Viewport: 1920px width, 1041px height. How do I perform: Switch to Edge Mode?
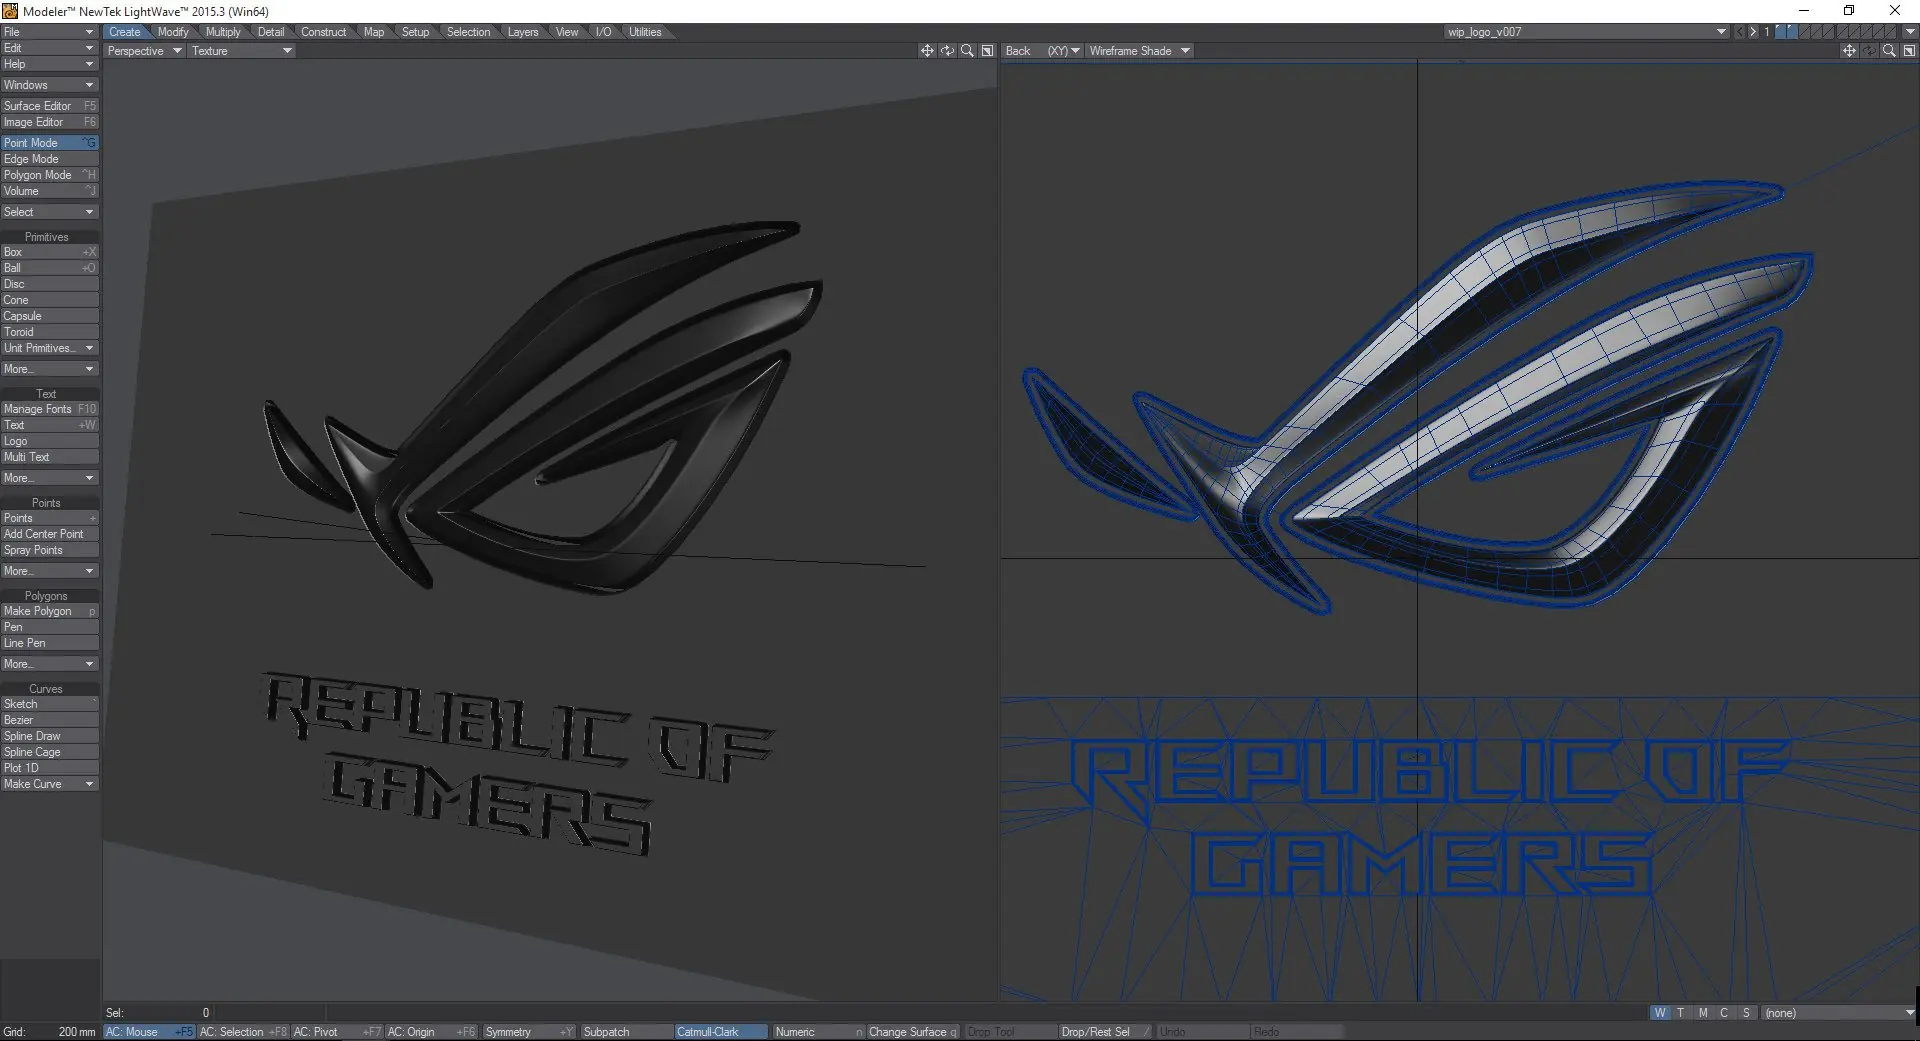coord(49,159)
